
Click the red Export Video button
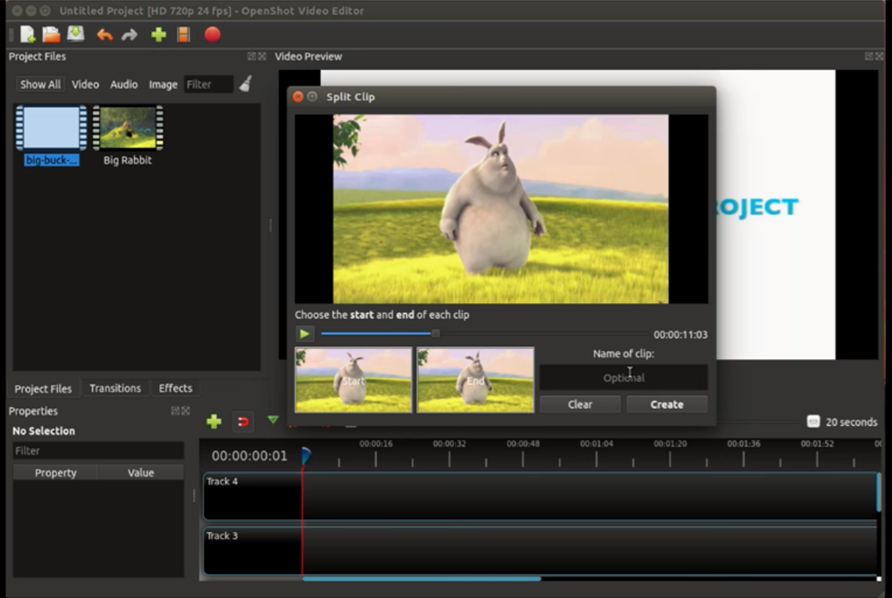[212, 35]
